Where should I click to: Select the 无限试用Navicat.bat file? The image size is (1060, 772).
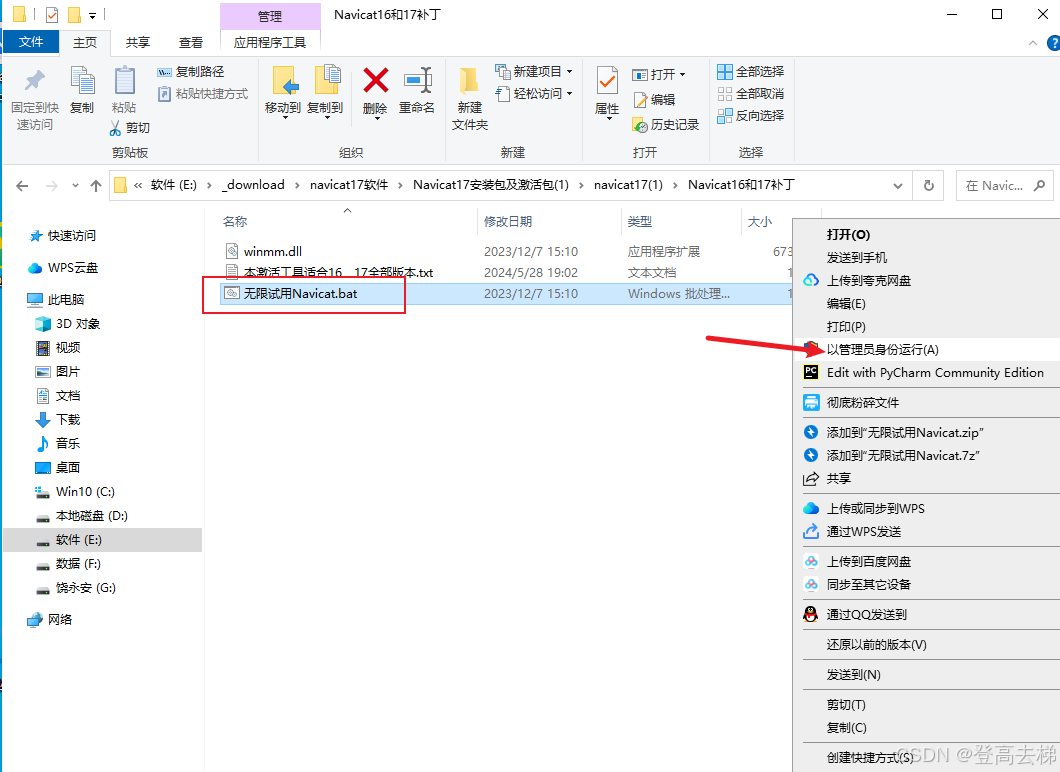(x=300, y=293)
